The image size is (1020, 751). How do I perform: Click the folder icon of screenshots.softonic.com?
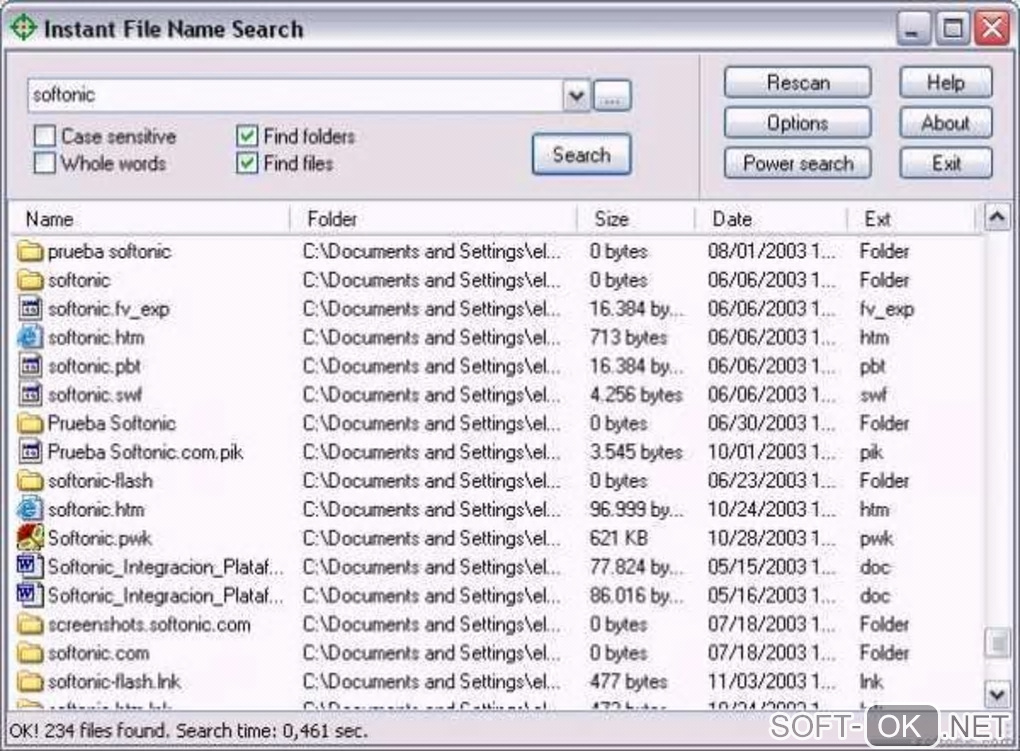29,624
